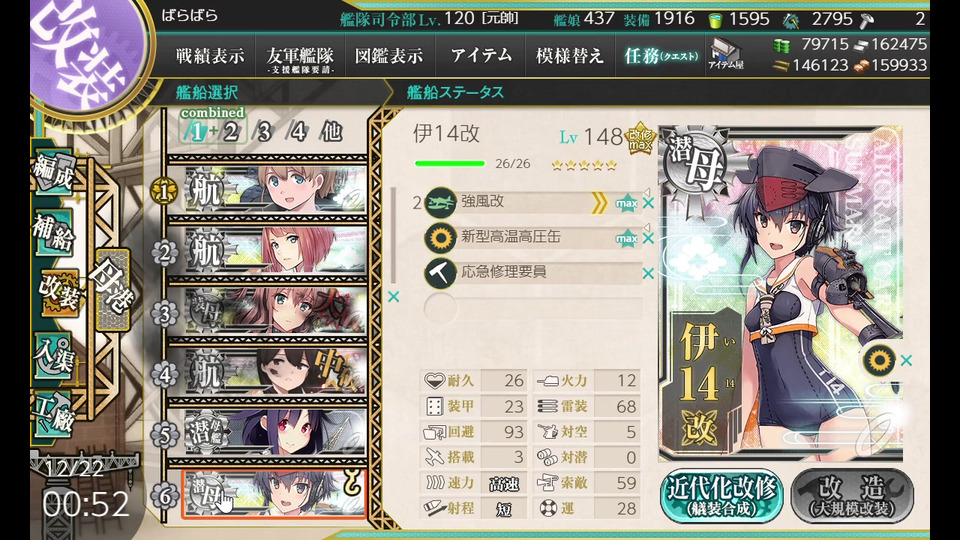Click the reinforcement expansion slot gear icon
The height and width of the screenshot is (540, 960).
pyautogui.click(x=879, y=361)
